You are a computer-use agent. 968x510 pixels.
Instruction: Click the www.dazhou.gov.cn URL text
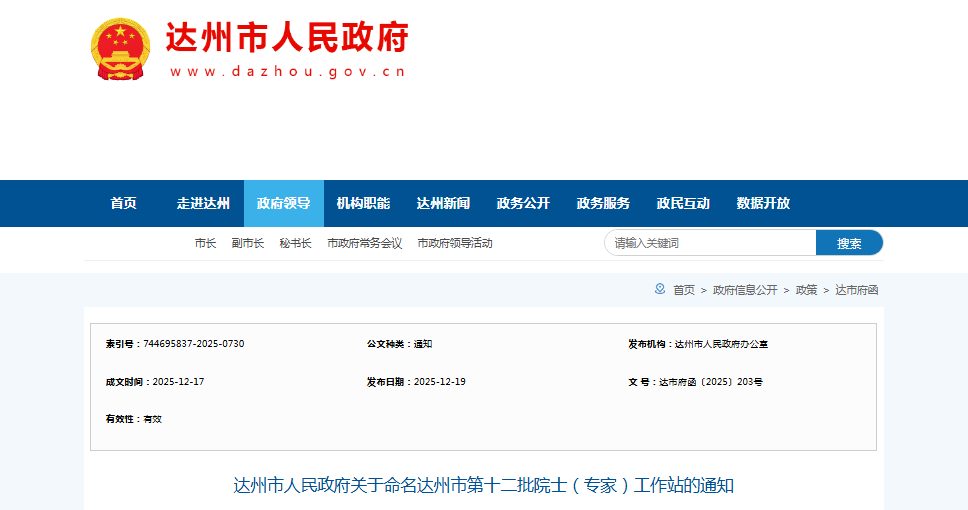(288, 72)
